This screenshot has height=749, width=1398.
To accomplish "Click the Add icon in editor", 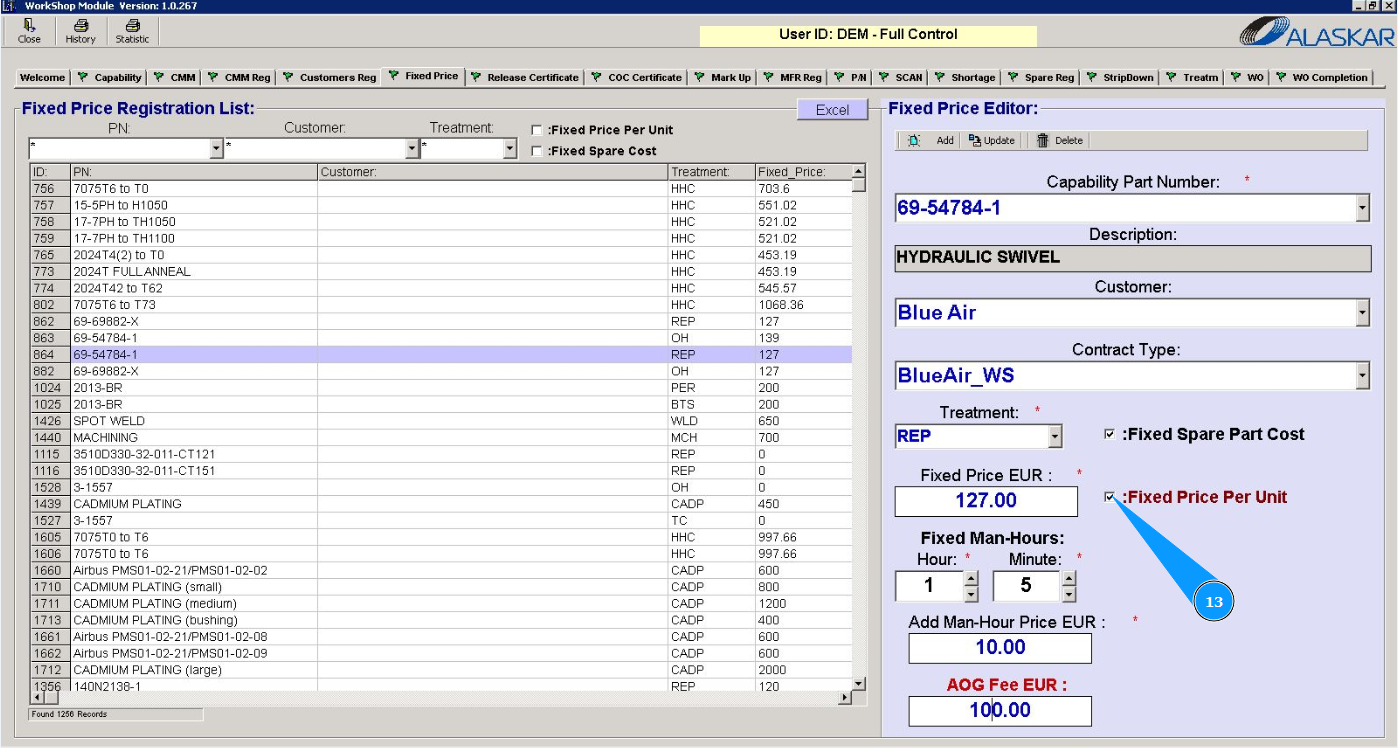I will [914, 141].
